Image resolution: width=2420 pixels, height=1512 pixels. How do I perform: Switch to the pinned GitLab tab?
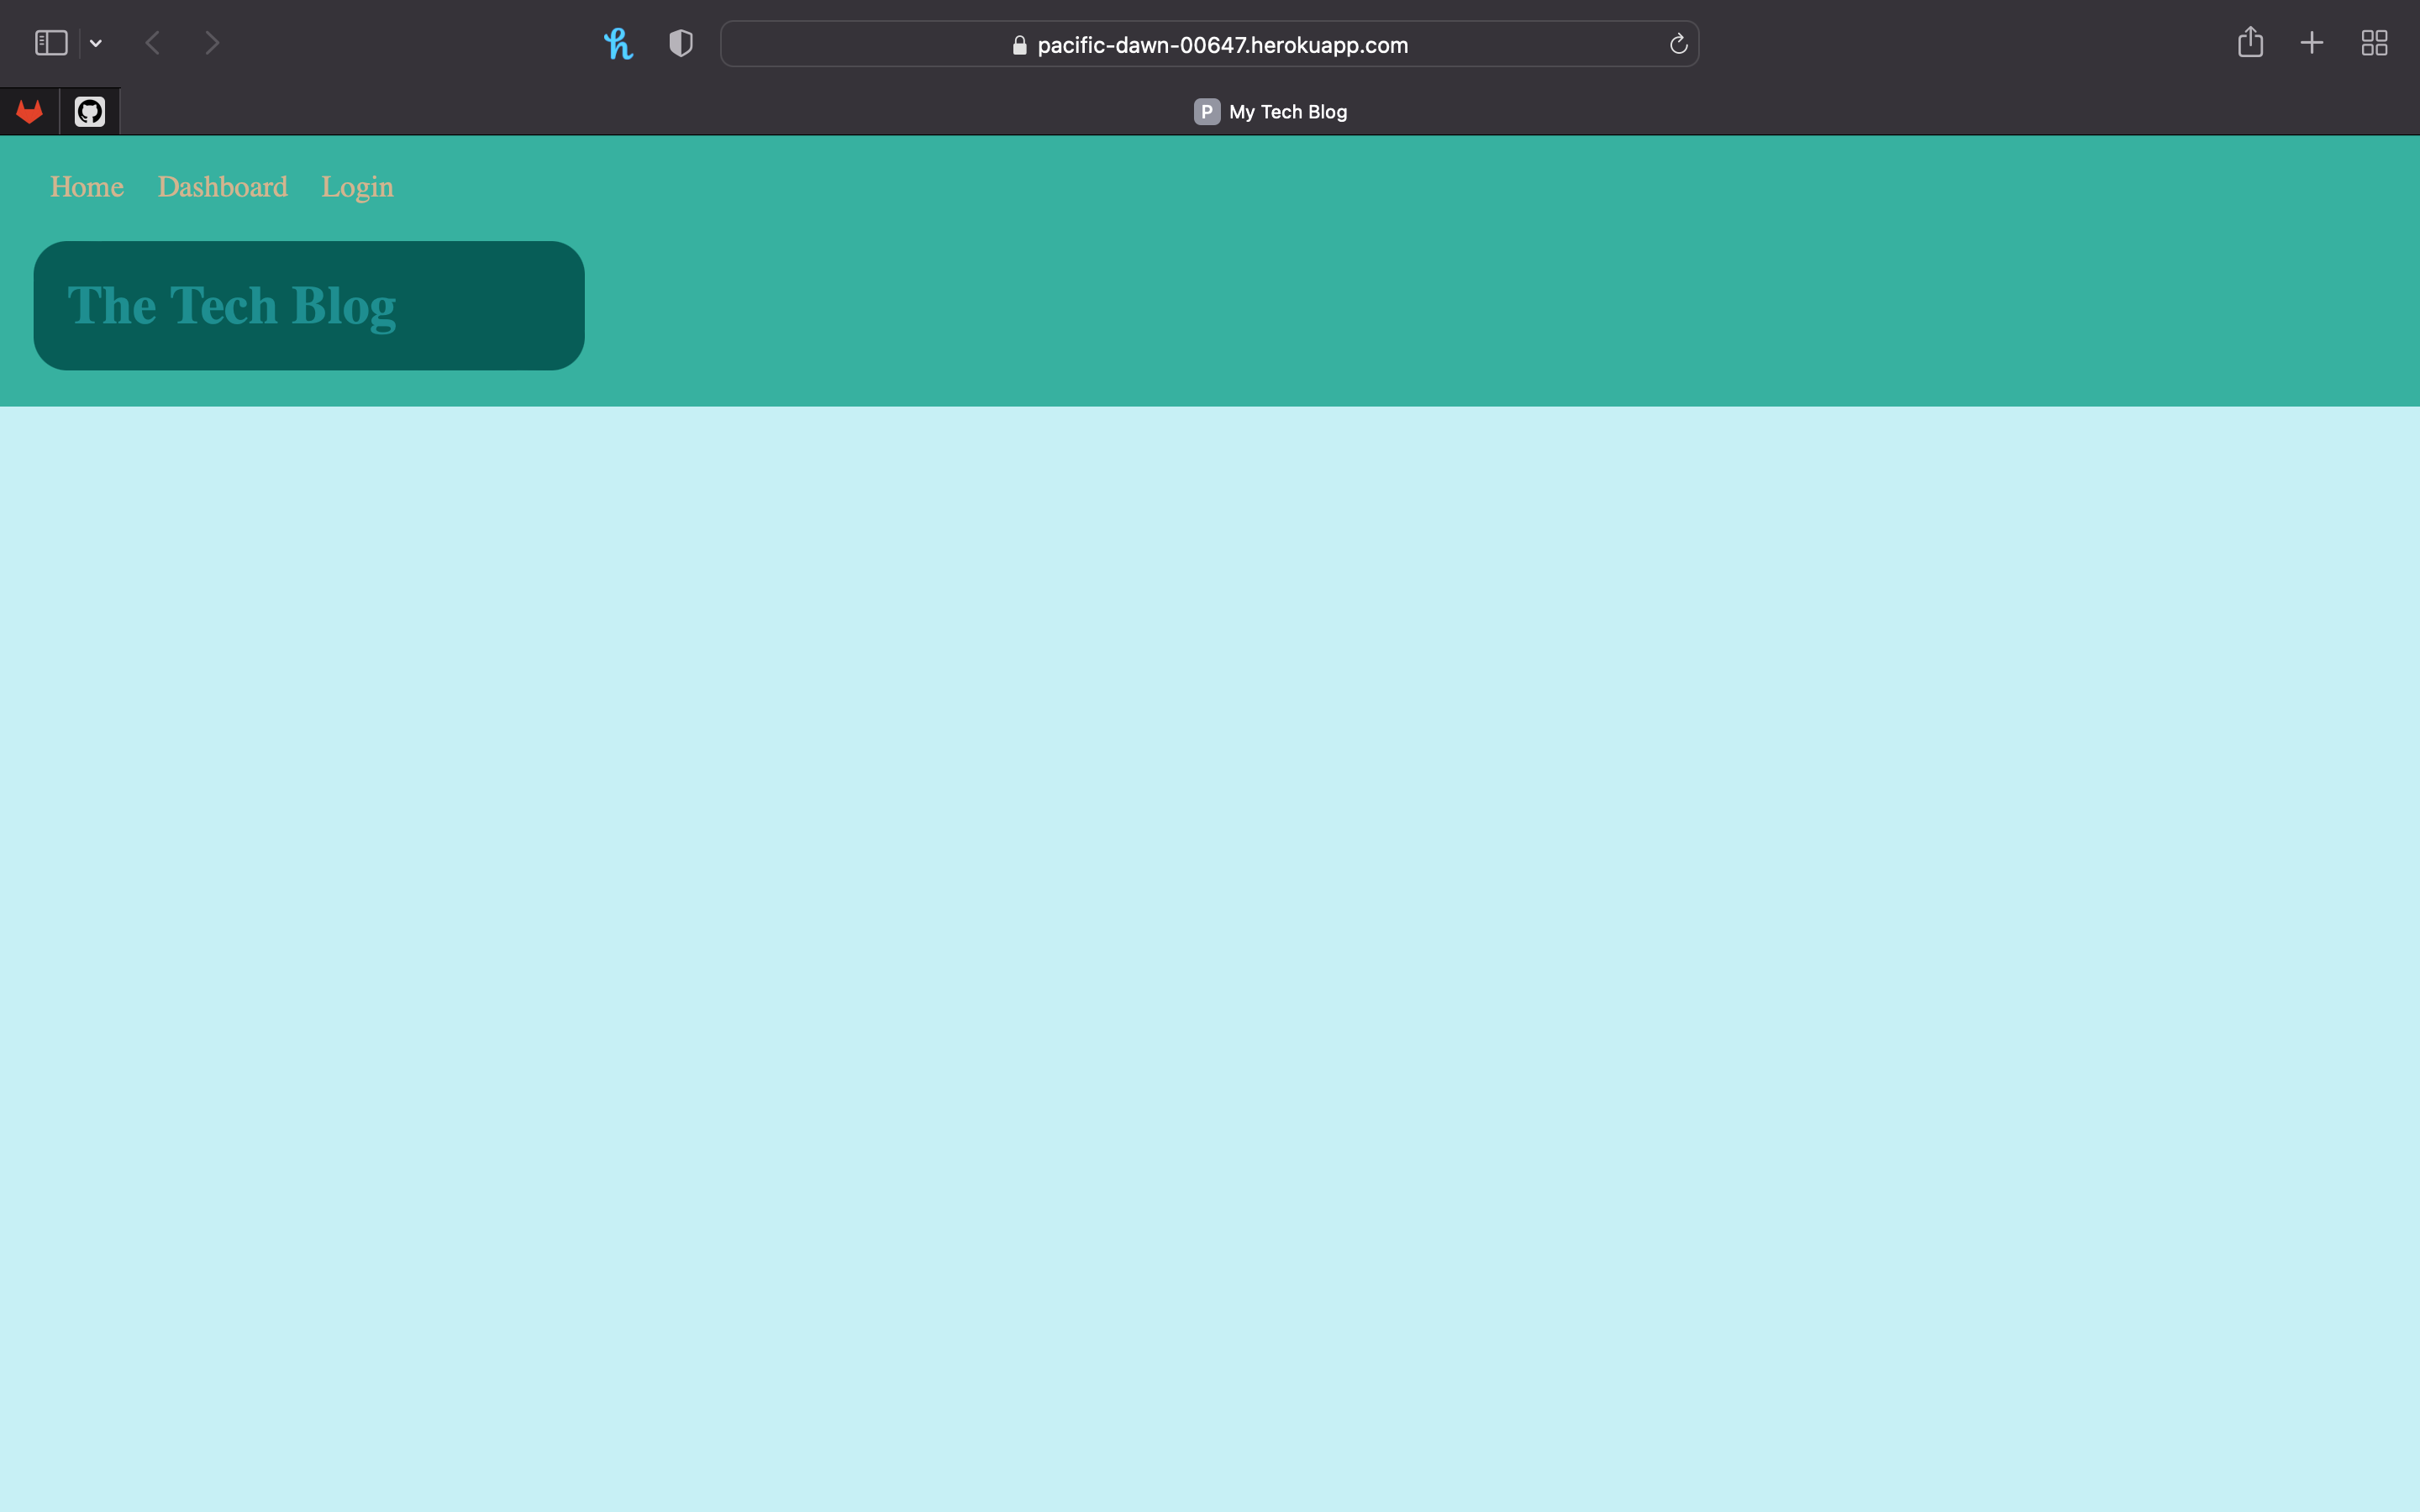(30, 111)
